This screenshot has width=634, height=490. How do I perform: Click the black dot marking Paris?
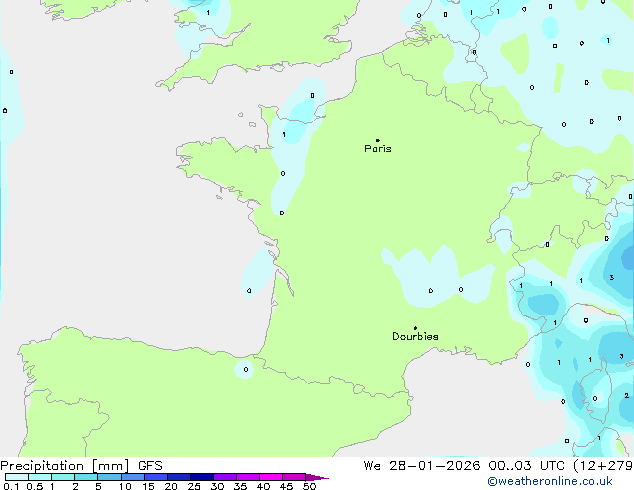[x=378, y=140]
